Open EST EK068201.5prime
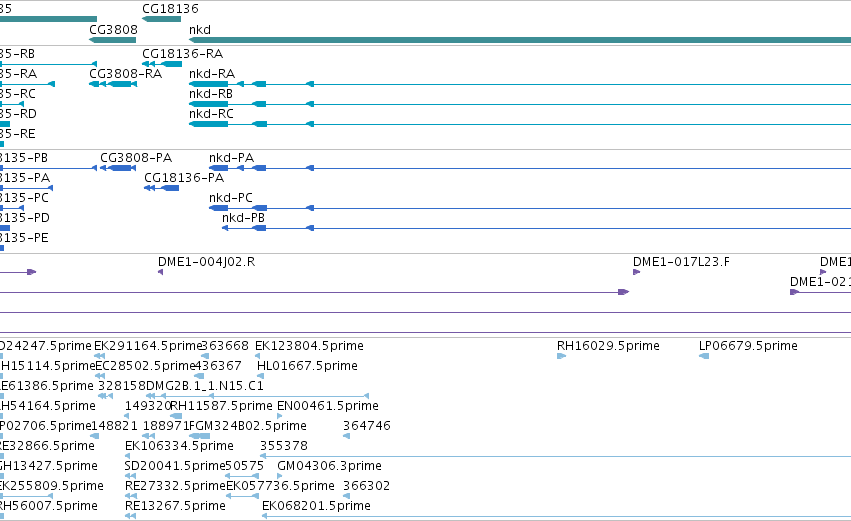 coord(316,507)
